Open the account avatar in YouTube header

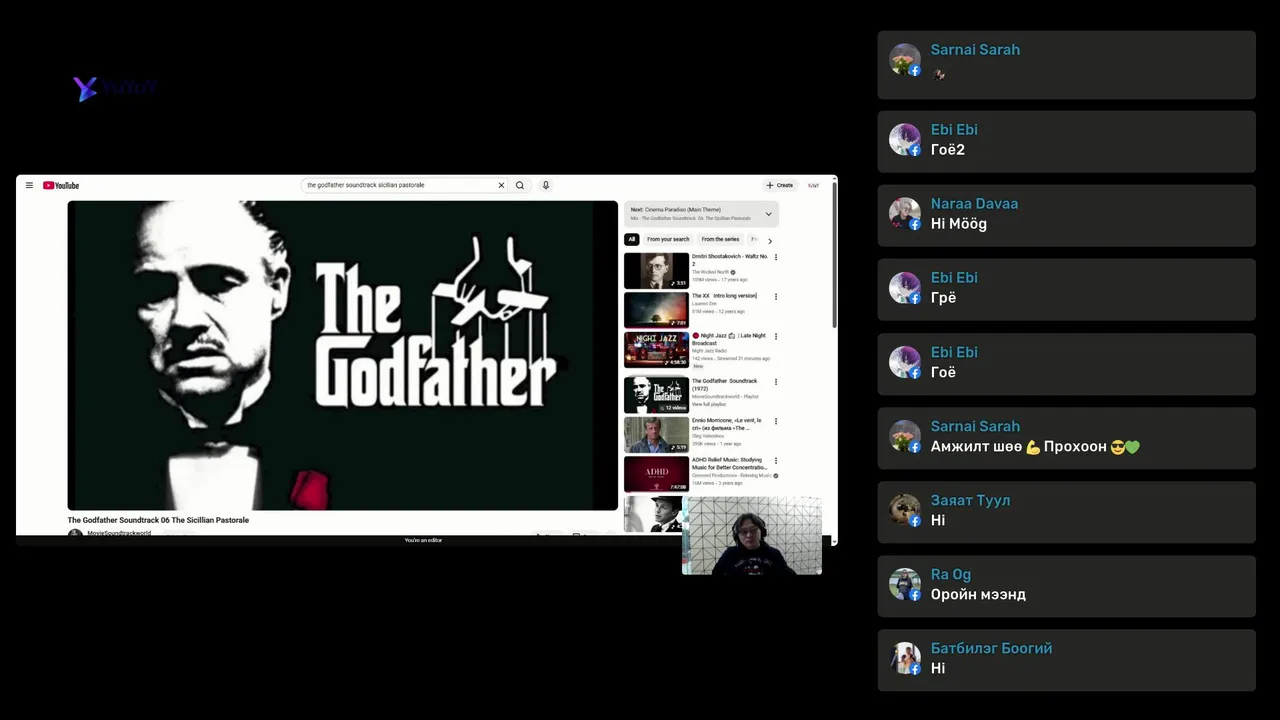(814, 185)
